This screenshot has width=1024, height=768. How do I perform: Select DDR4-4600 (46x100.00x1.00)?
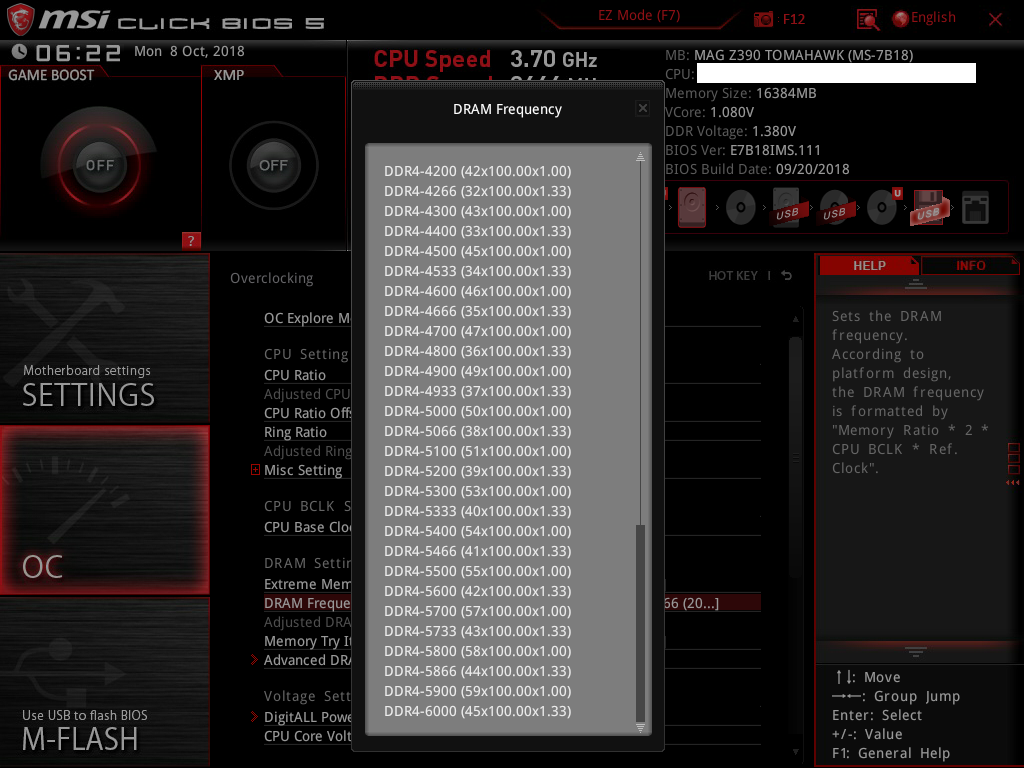pos(477,291)
